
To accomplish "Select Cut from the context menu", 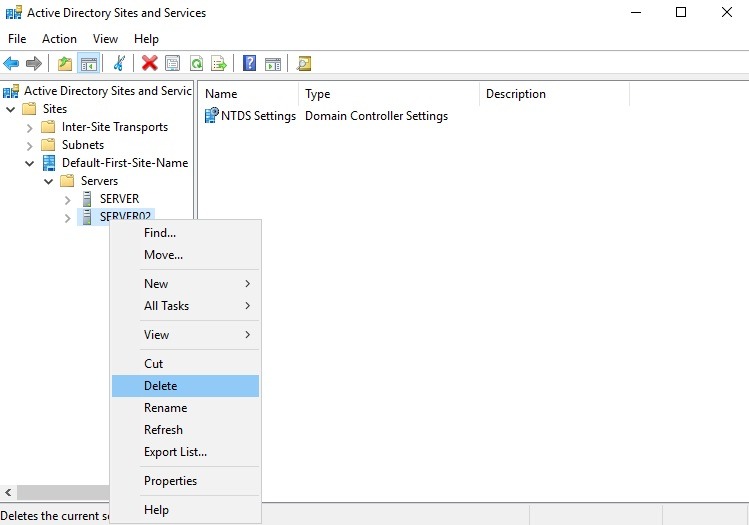I will [185, 364].
